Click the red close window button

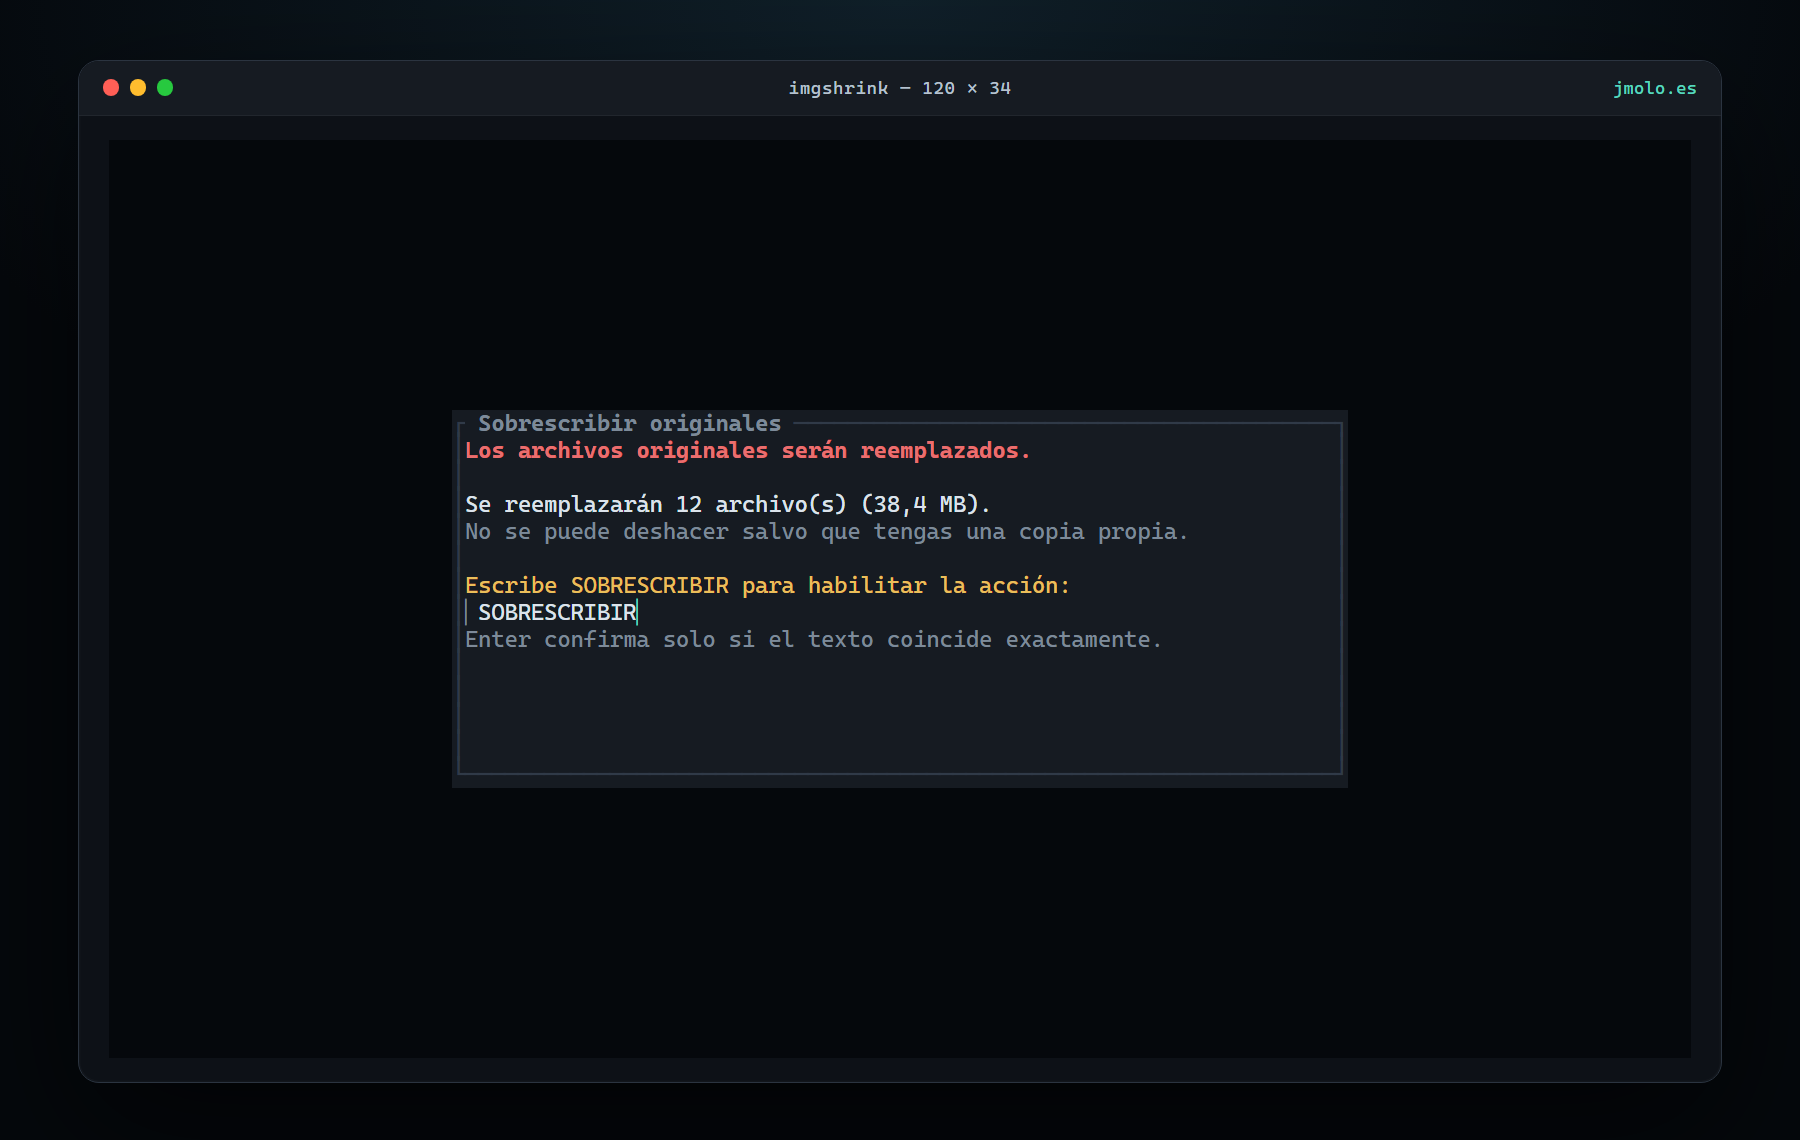tap(111, 88)
